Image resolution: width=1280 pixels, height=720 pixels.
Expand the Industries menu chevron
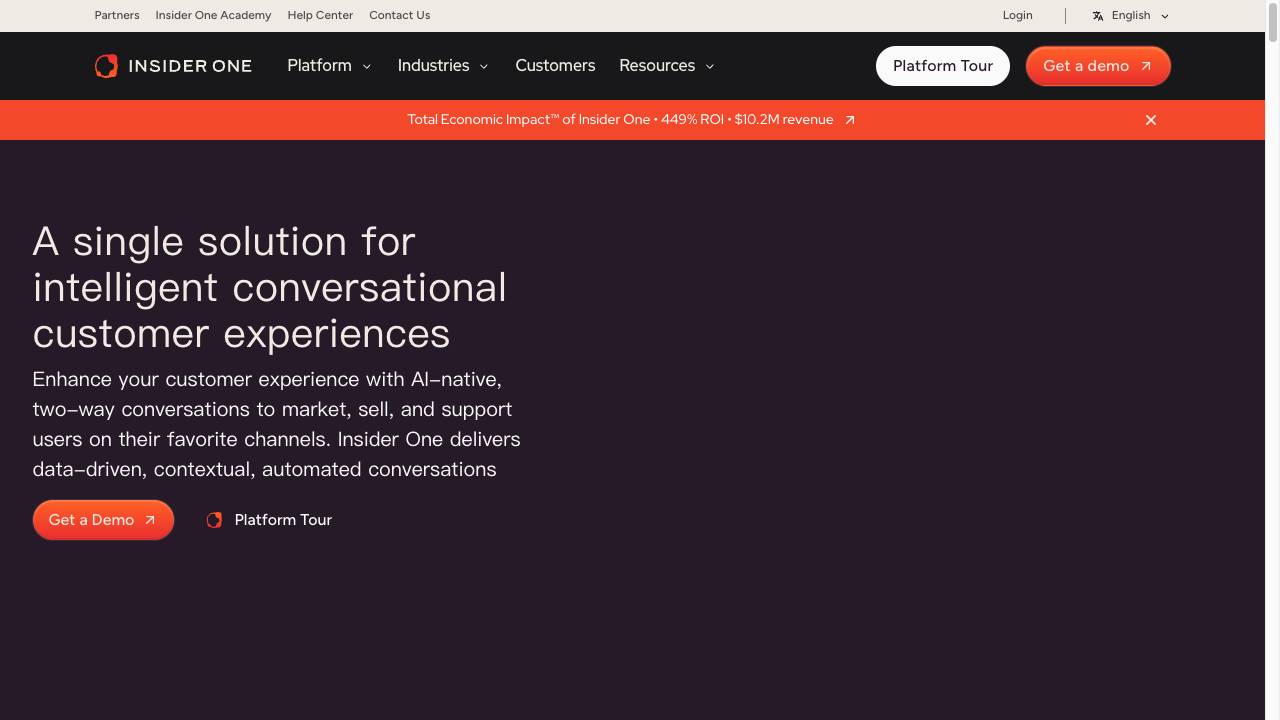[x=484, y=66]
